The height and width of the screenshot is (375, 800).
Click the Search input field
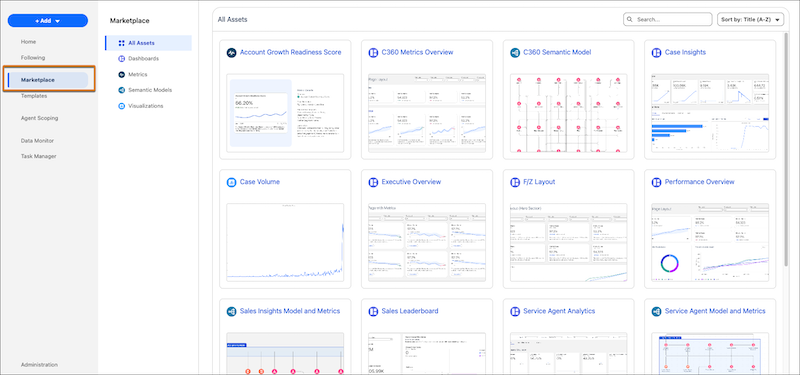667,19
